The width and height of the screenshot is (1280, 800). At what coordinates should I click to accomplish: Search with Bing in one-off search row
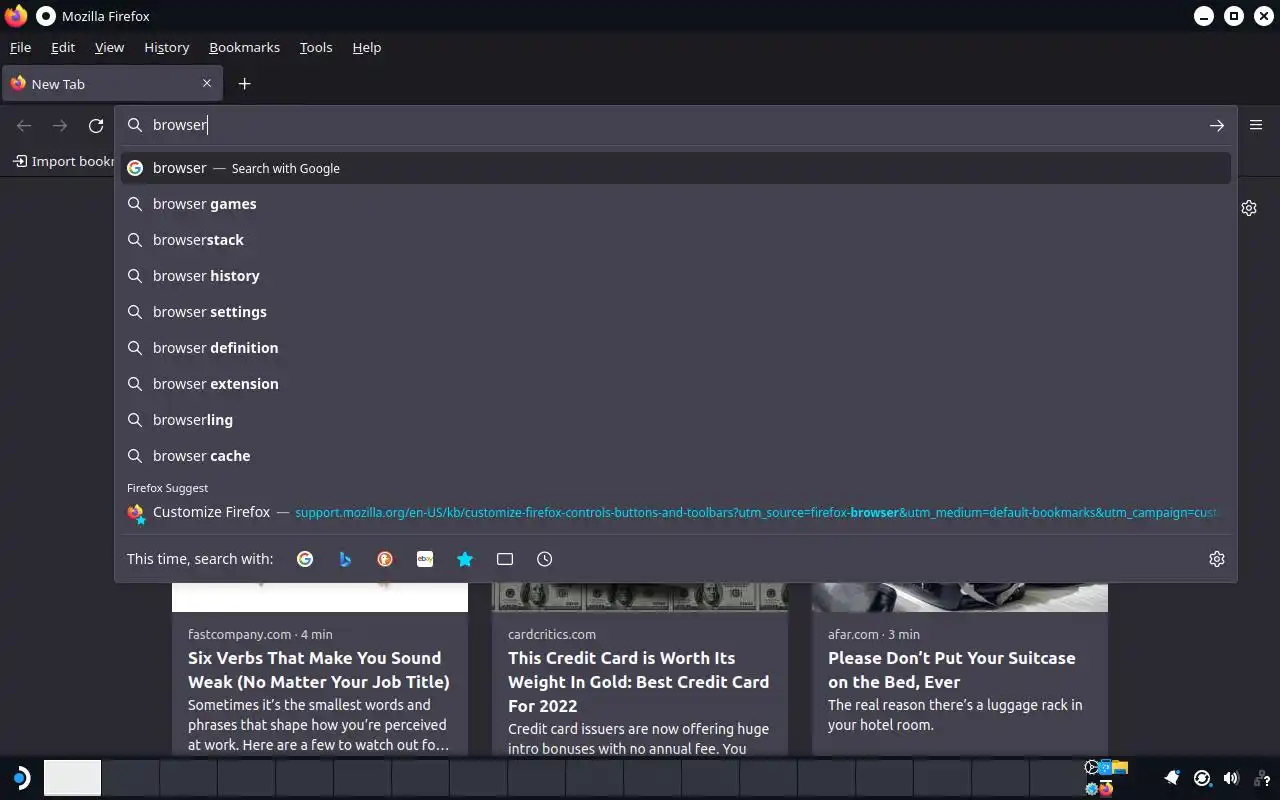pos(345,559)
